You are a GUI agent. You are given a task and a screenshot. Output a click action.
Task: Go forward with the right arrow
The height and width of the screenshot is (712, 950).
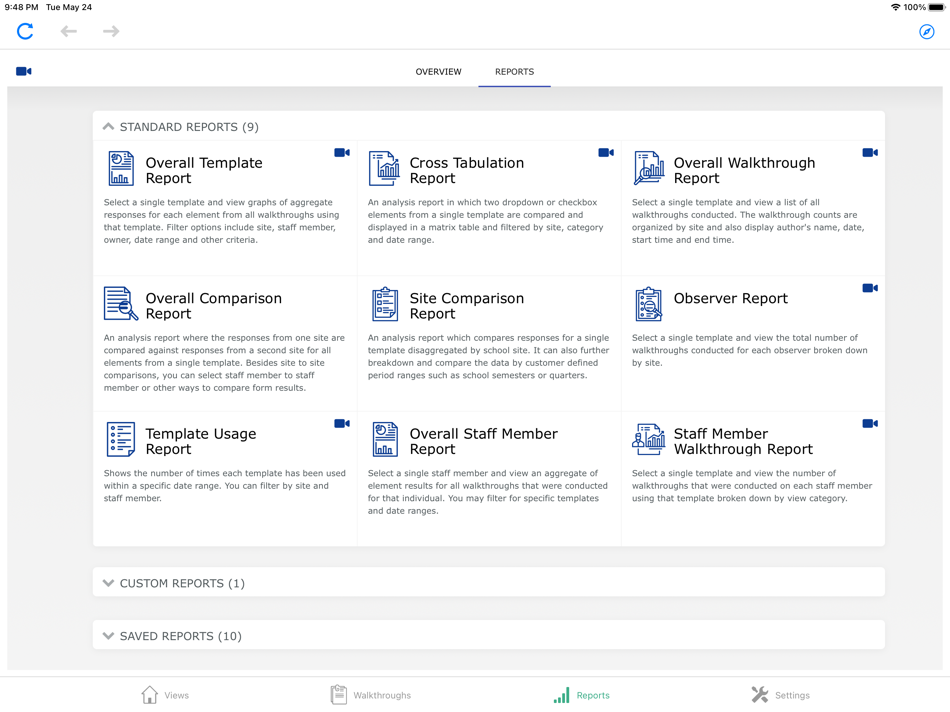tap(111, 31)
